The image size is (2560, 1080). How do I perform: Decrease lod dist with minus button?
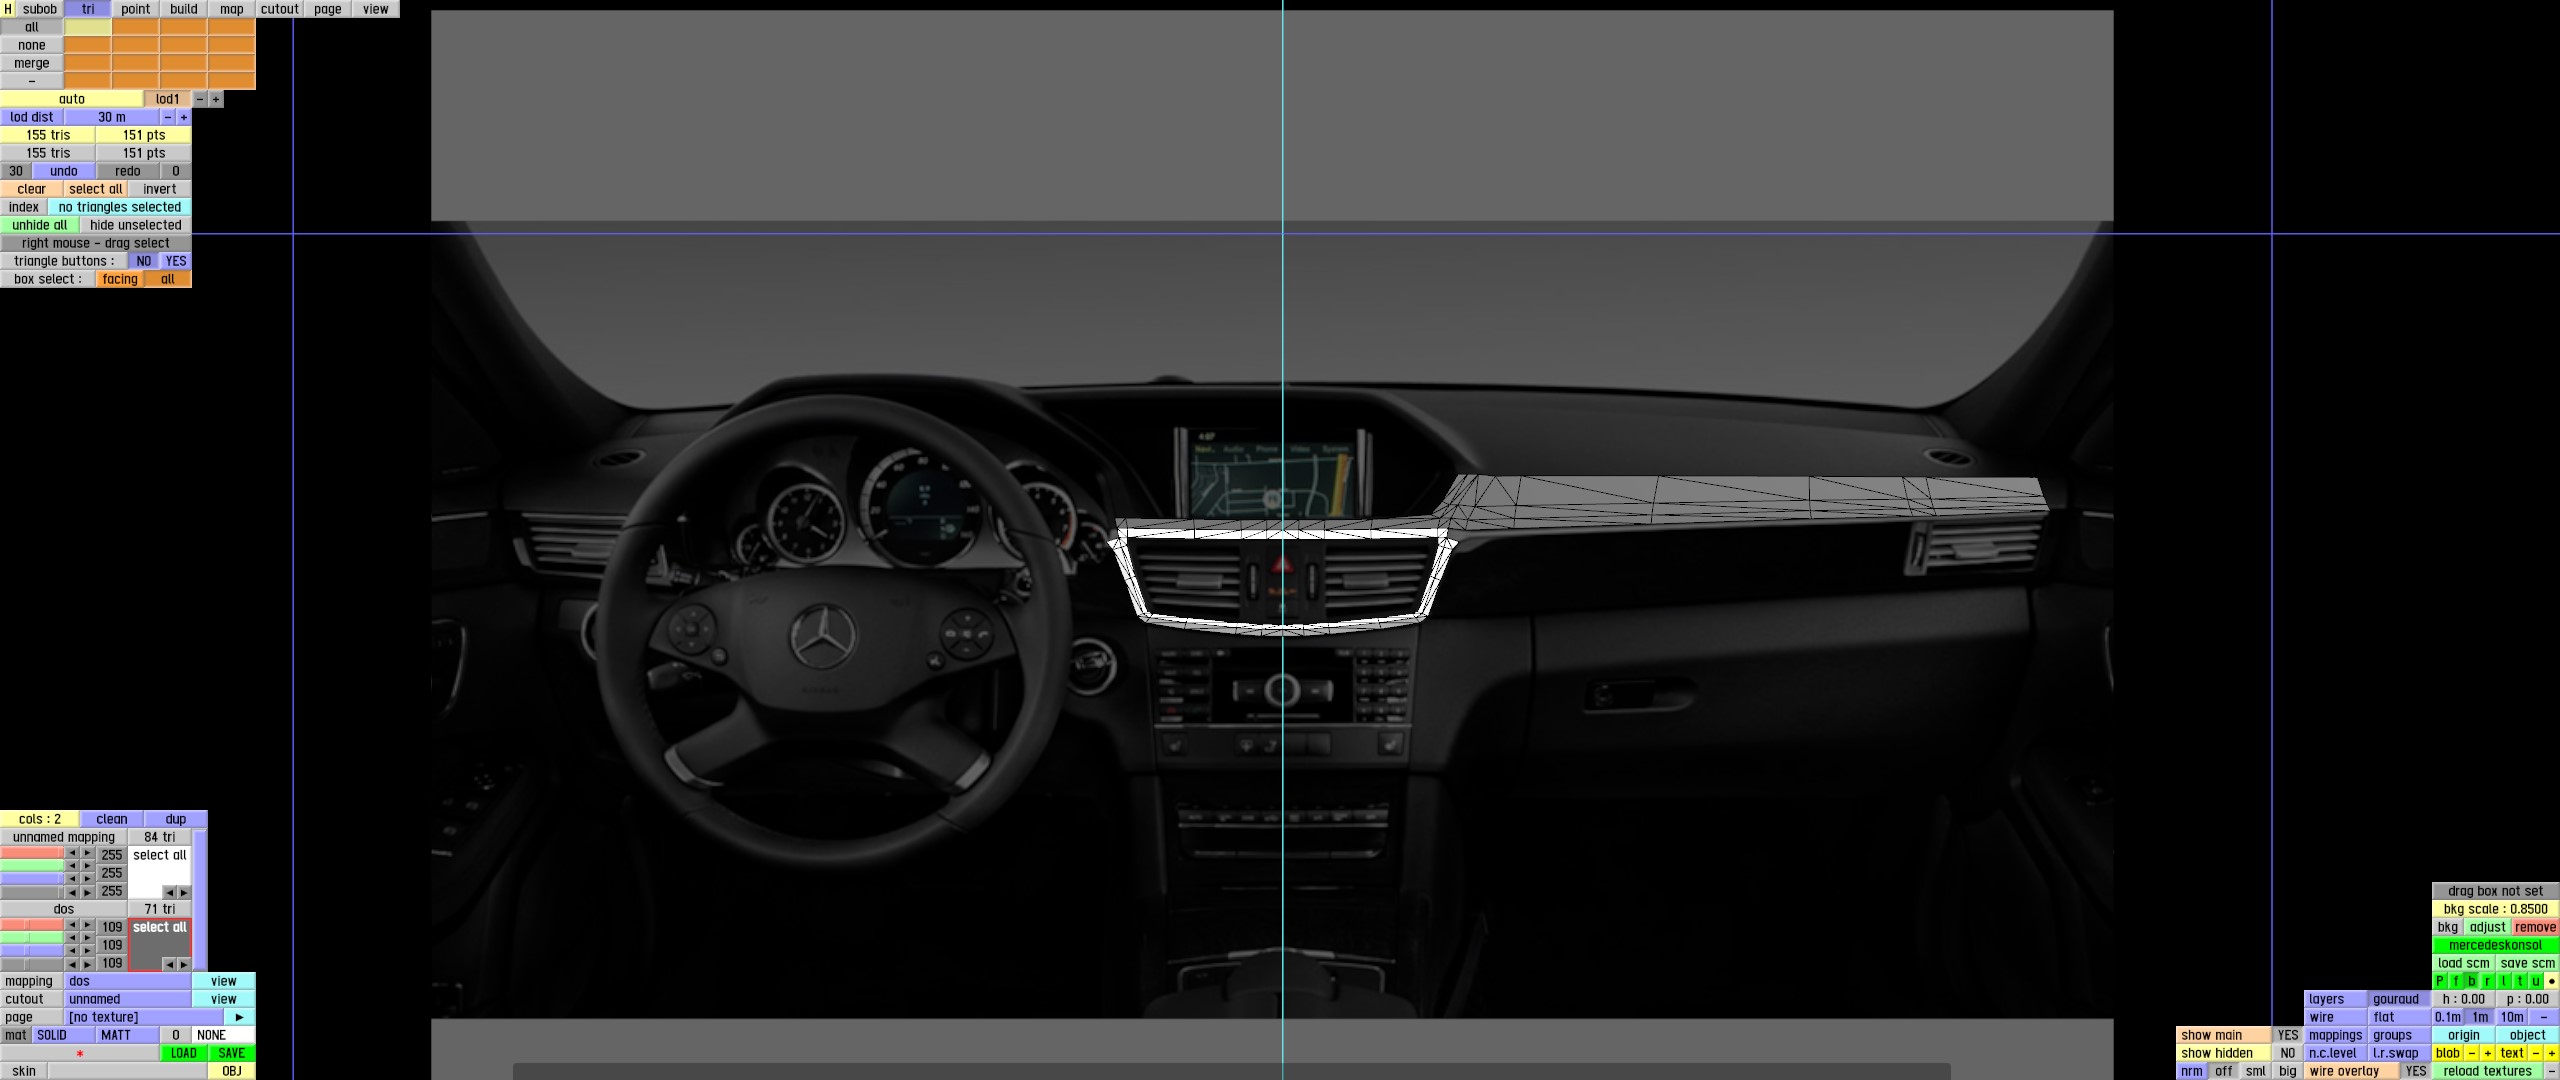tap(168, 117)
